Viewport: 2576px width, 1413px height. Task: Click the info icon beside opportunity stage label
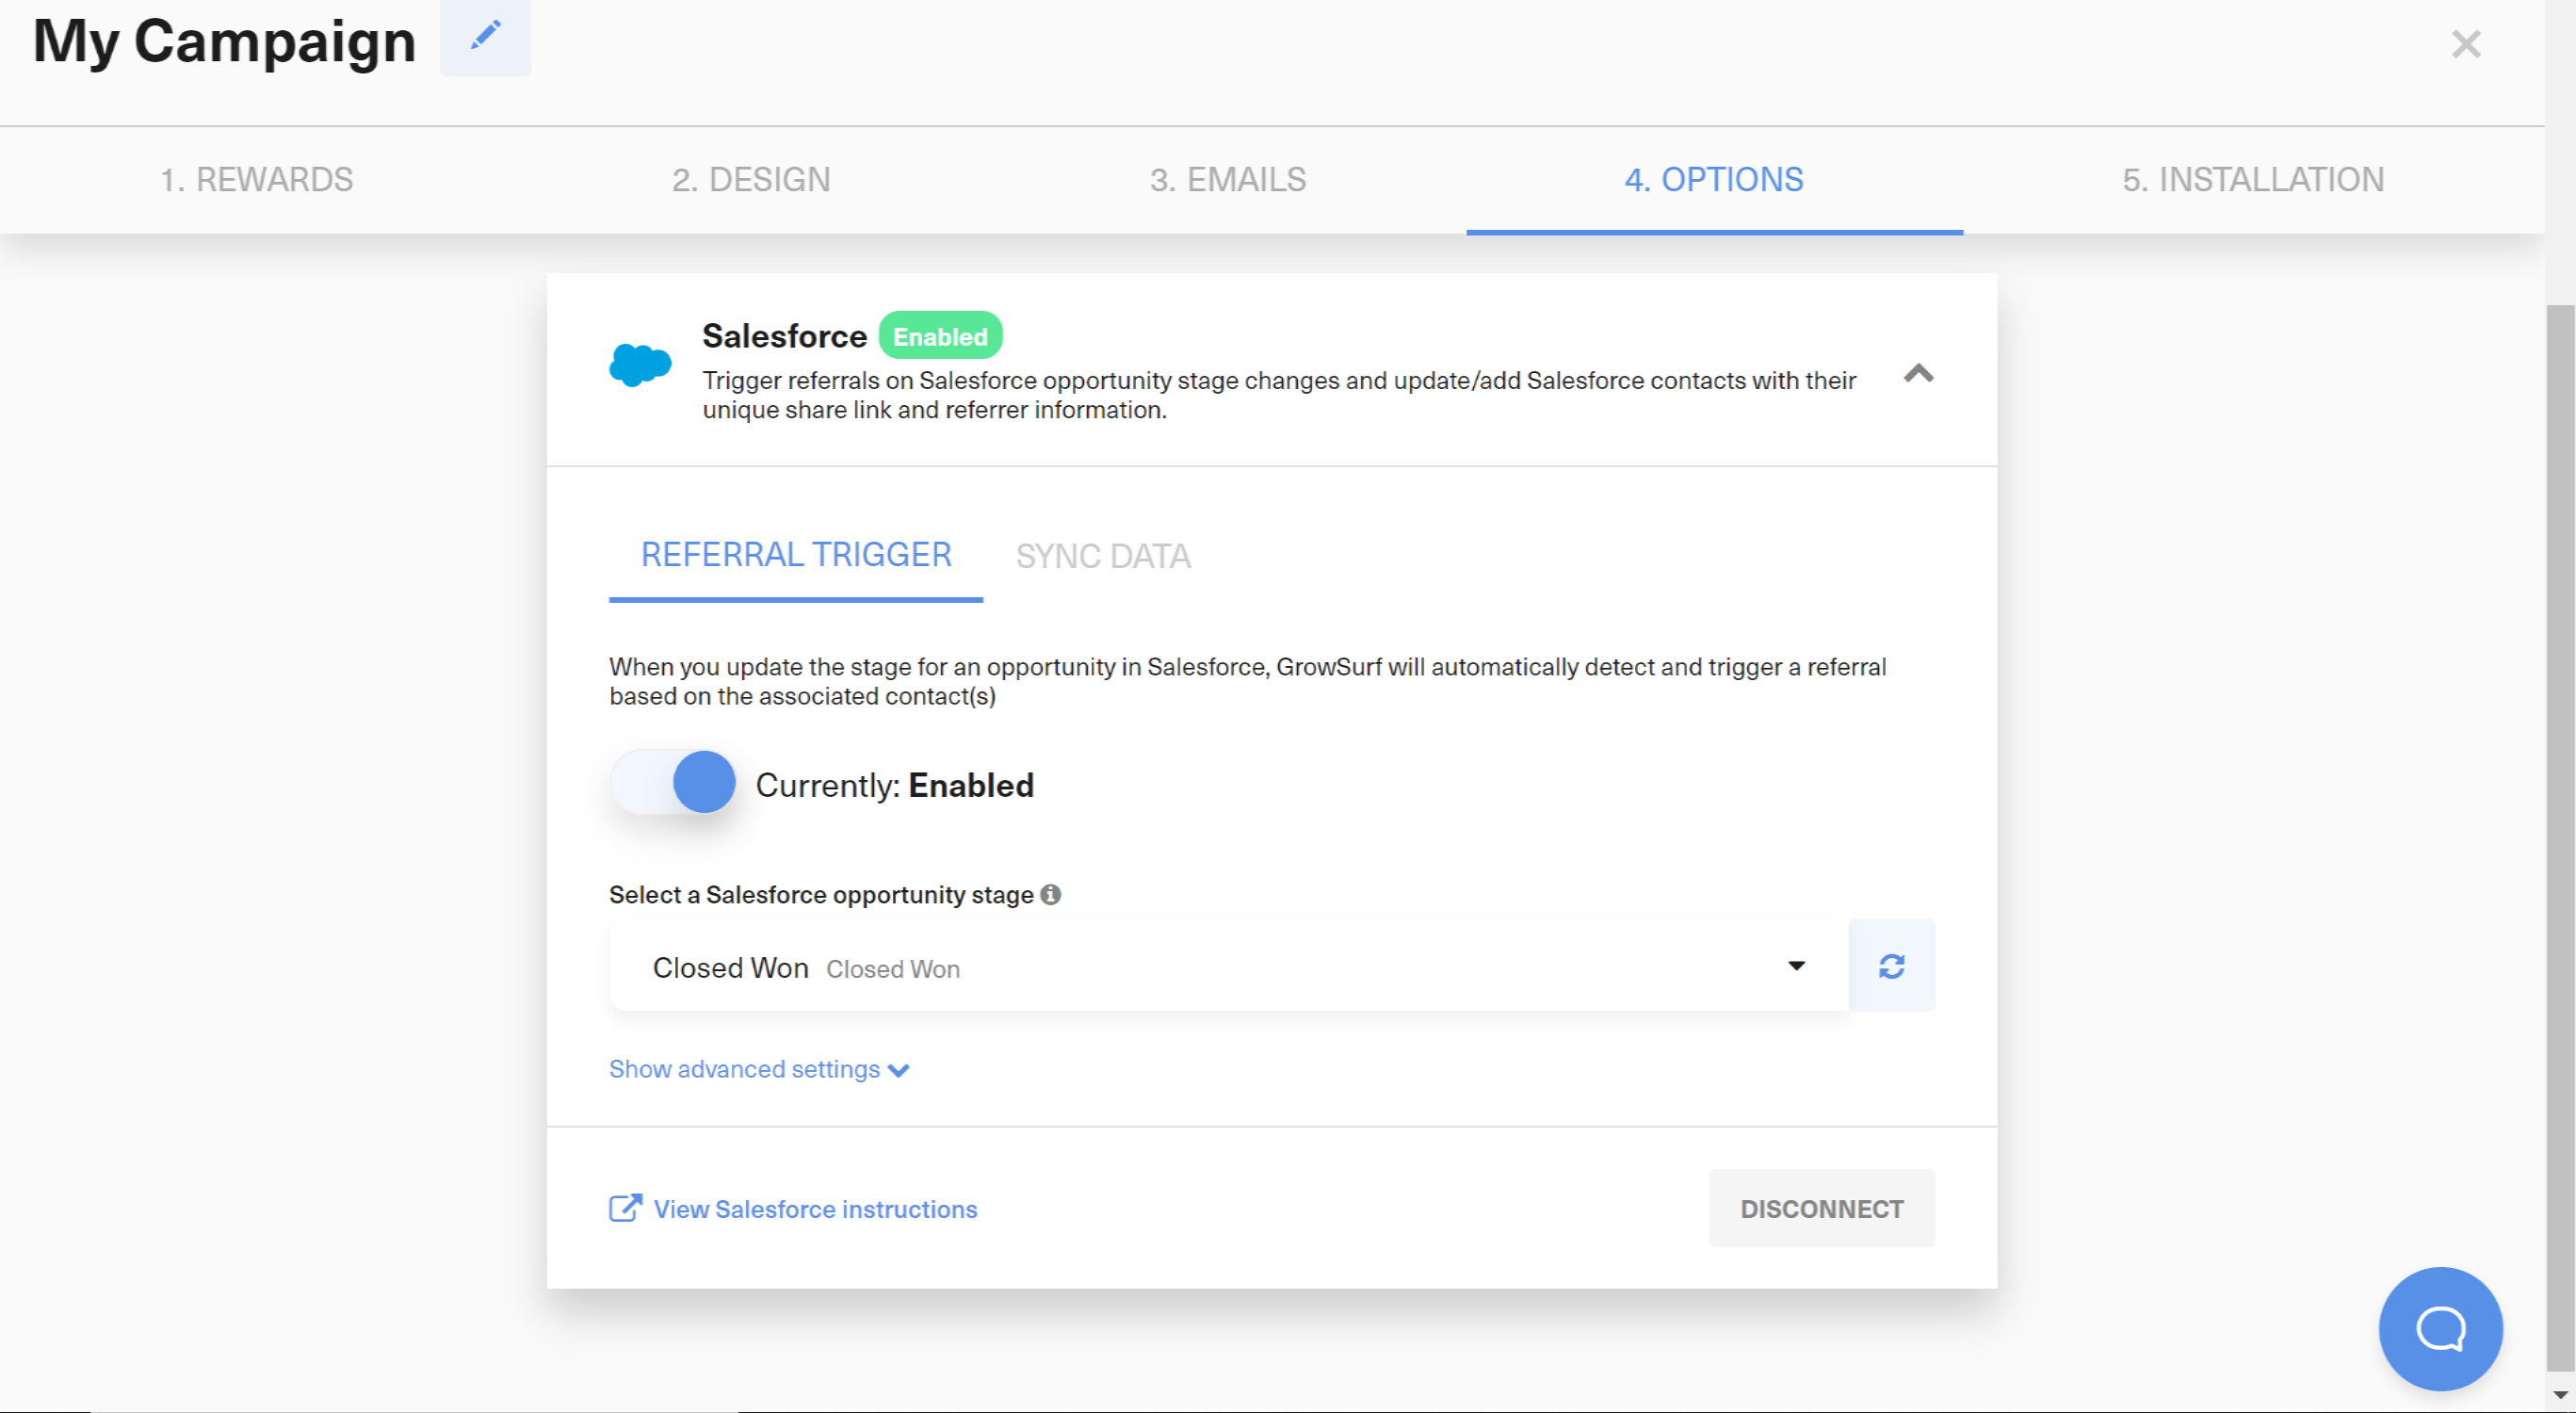[1050, 895]
